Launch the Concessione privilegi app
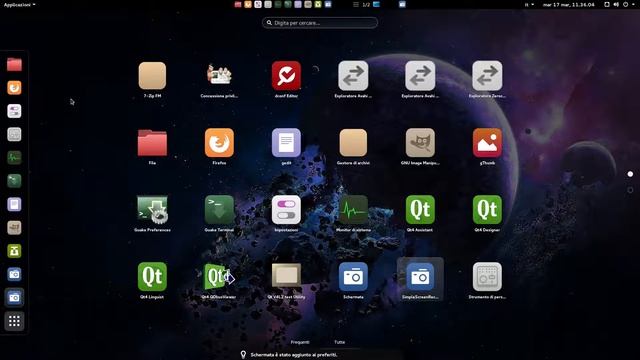 click(x=219, y=76)
